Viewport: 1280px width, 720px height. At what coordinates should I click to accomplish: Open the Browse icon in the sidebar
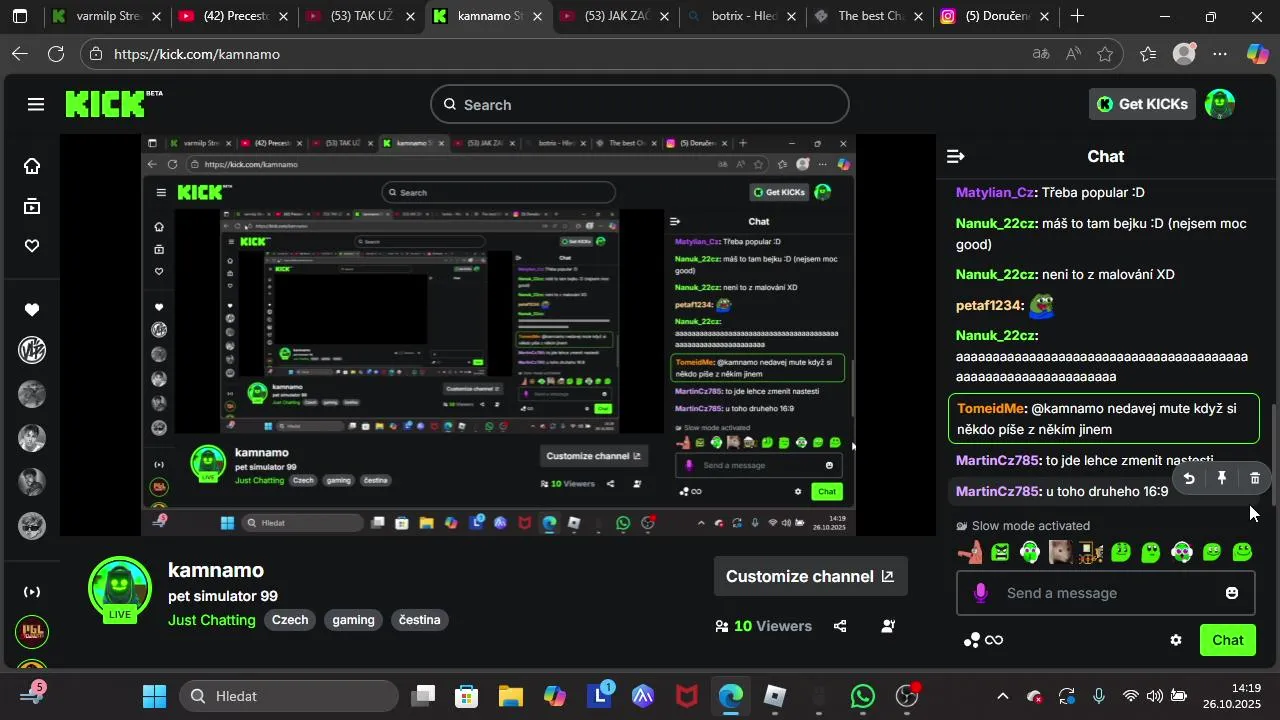[x=32, y=206]
